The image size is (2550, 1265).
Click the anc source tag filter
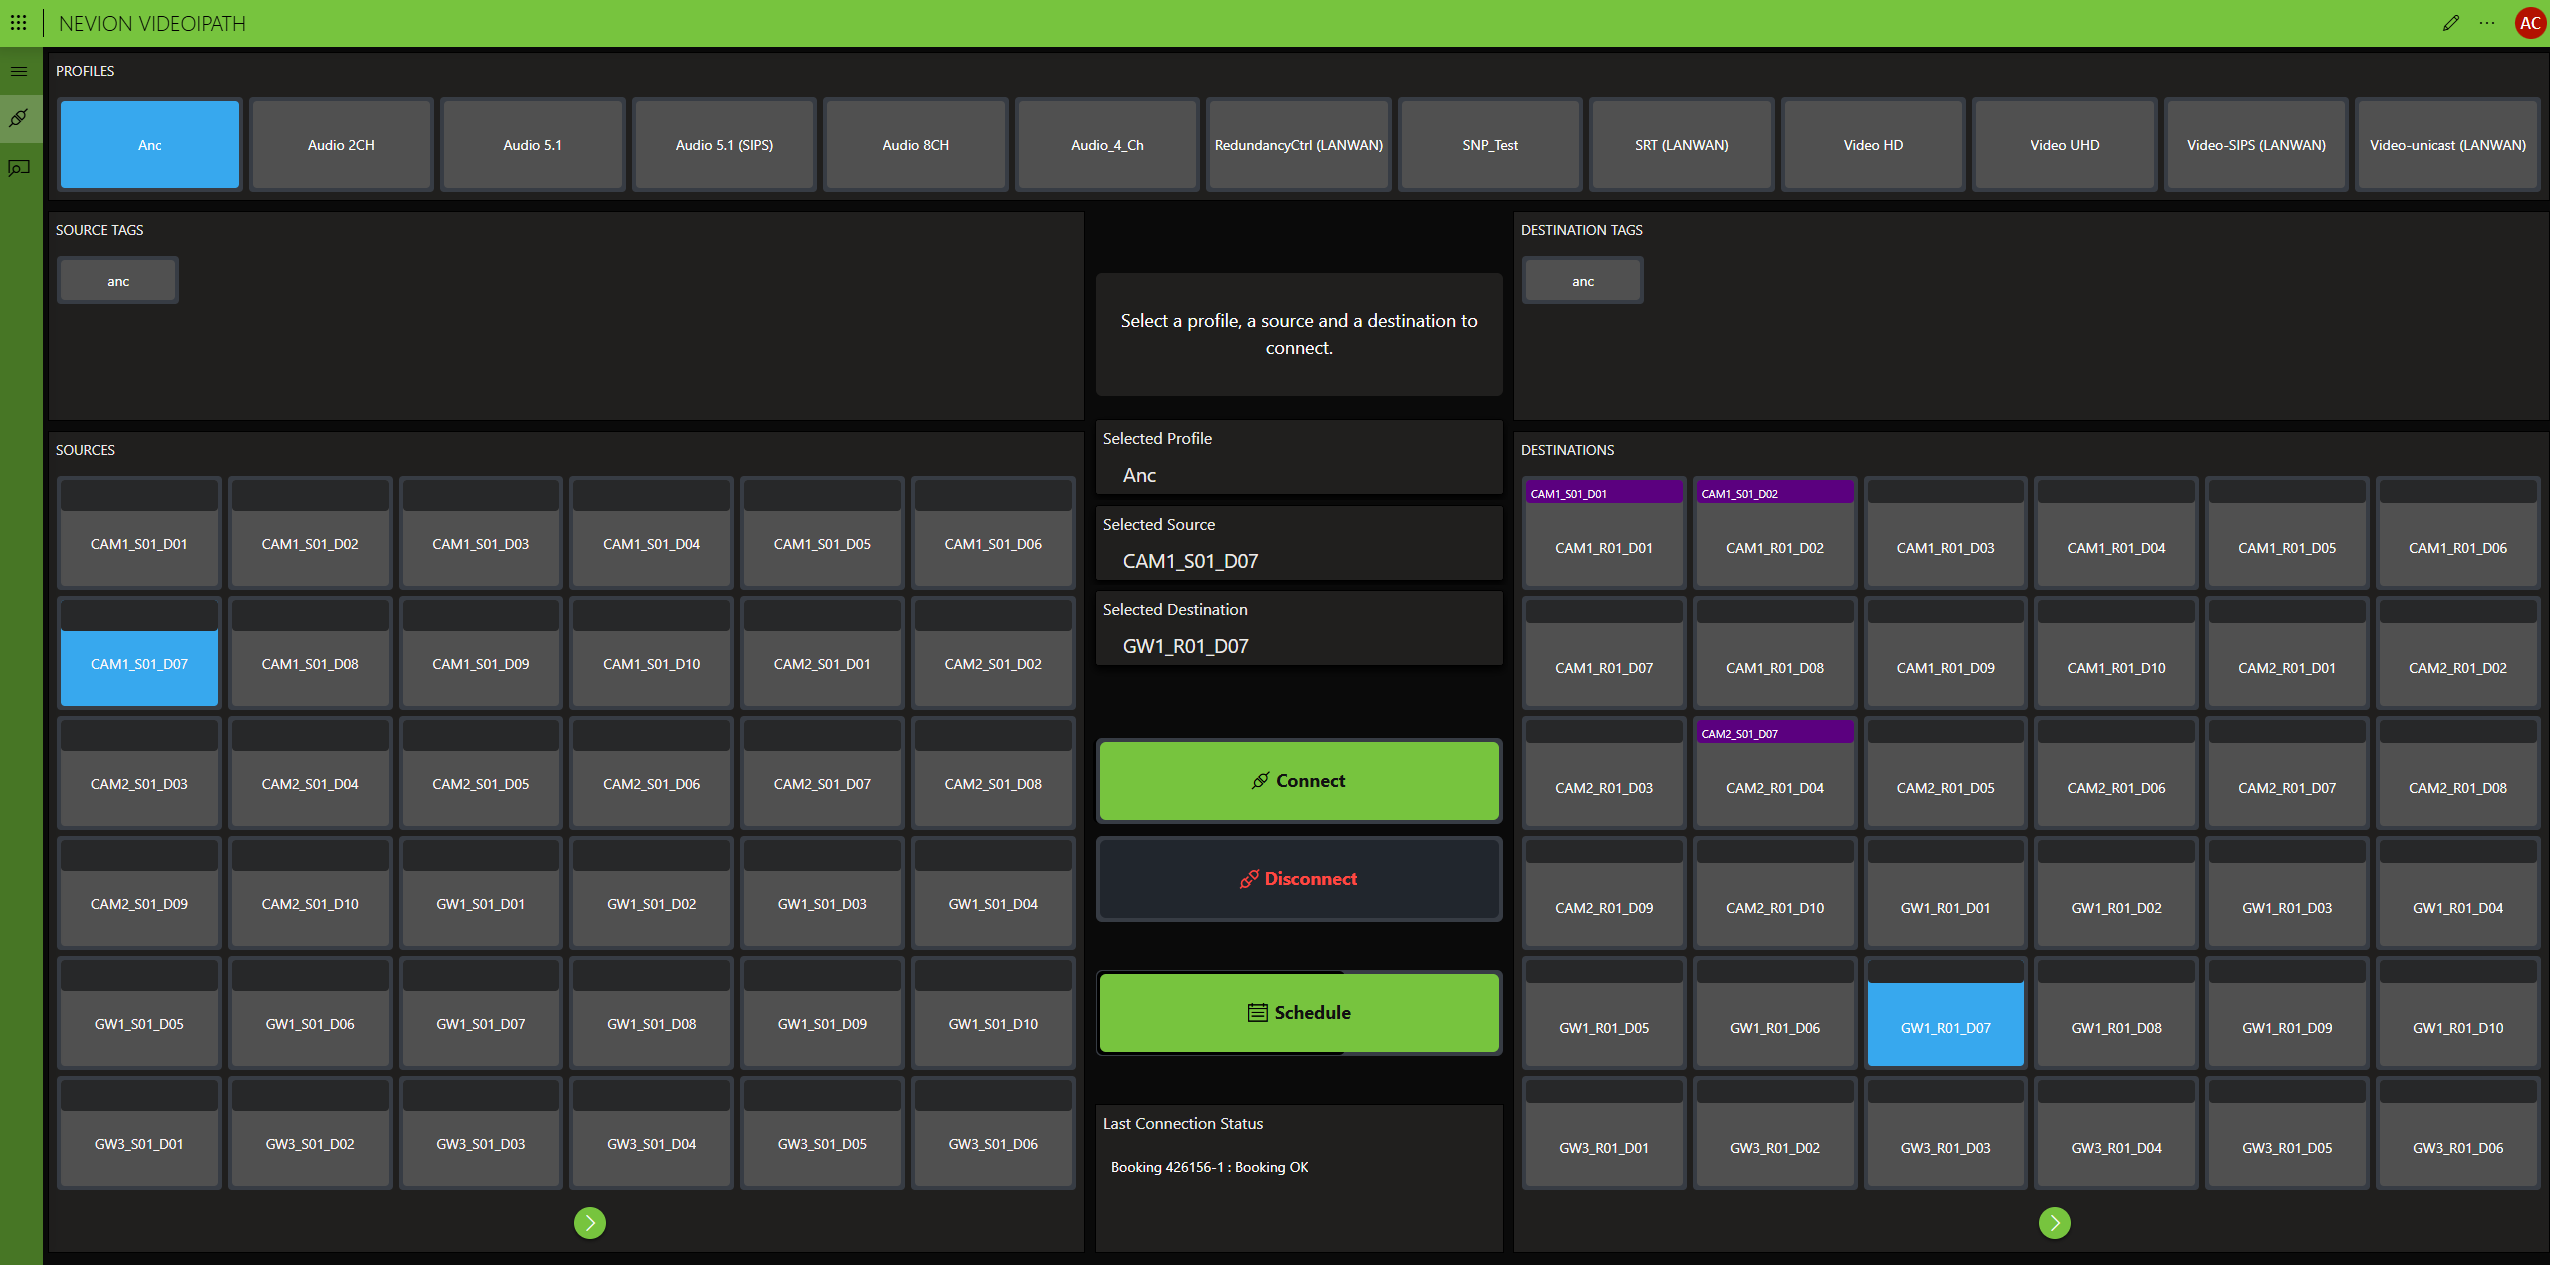pos(117,281)
